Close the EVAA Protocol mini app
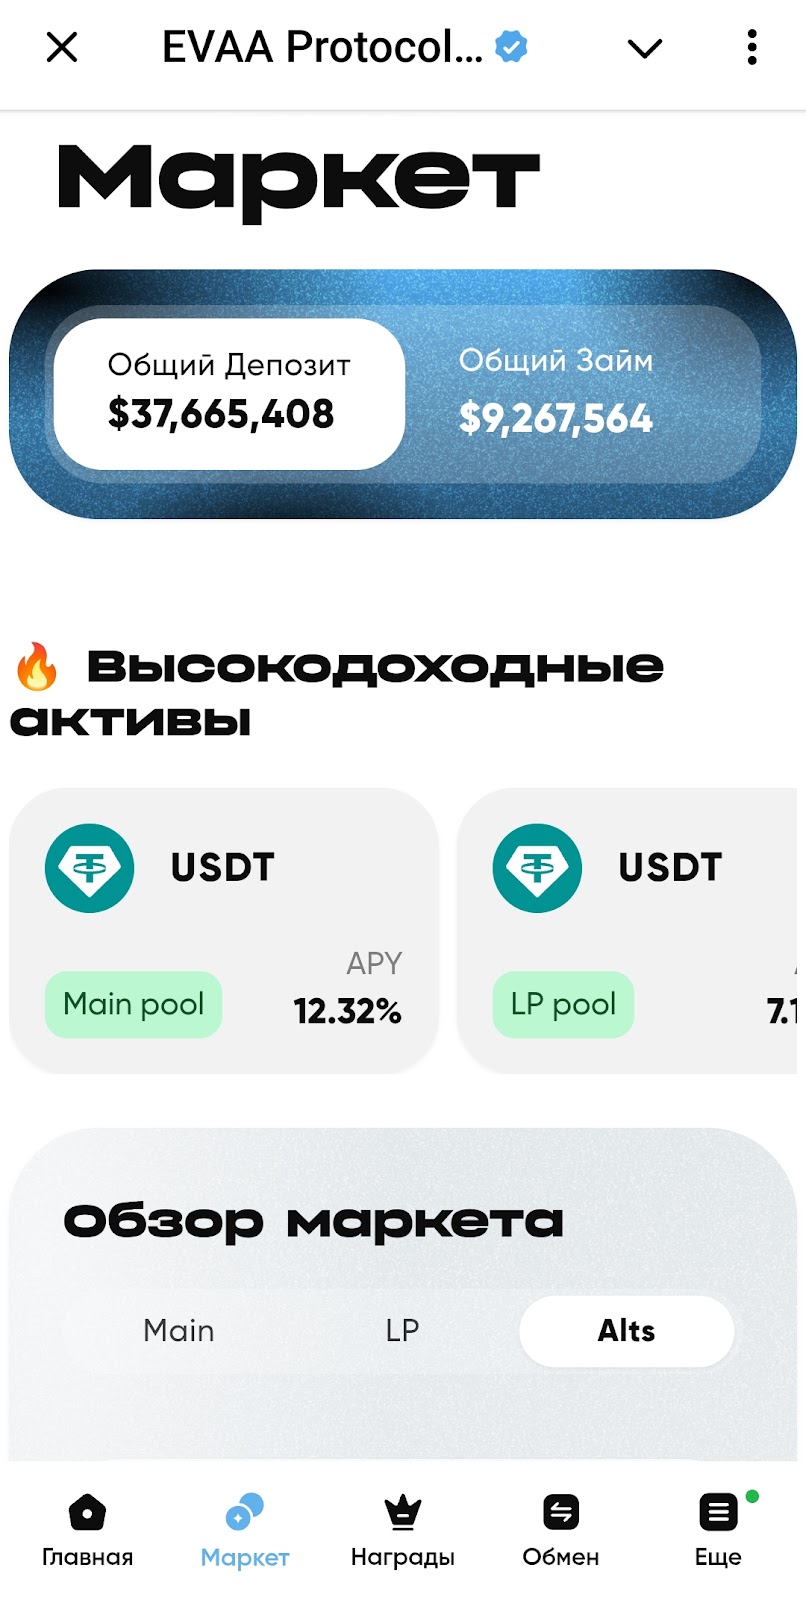This screenshot has width=806, height=1600. click(x=62, y=47)
